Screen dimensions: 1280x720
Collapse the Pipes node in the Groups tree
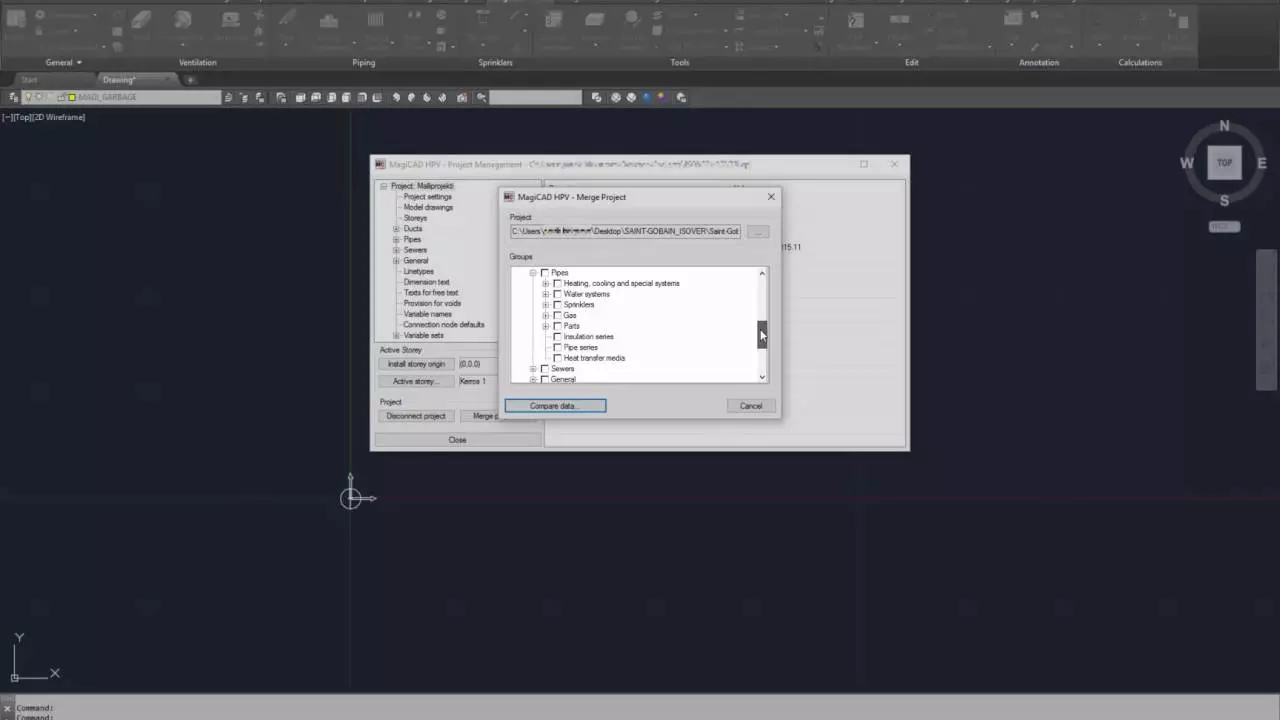(x=533, y=273)
